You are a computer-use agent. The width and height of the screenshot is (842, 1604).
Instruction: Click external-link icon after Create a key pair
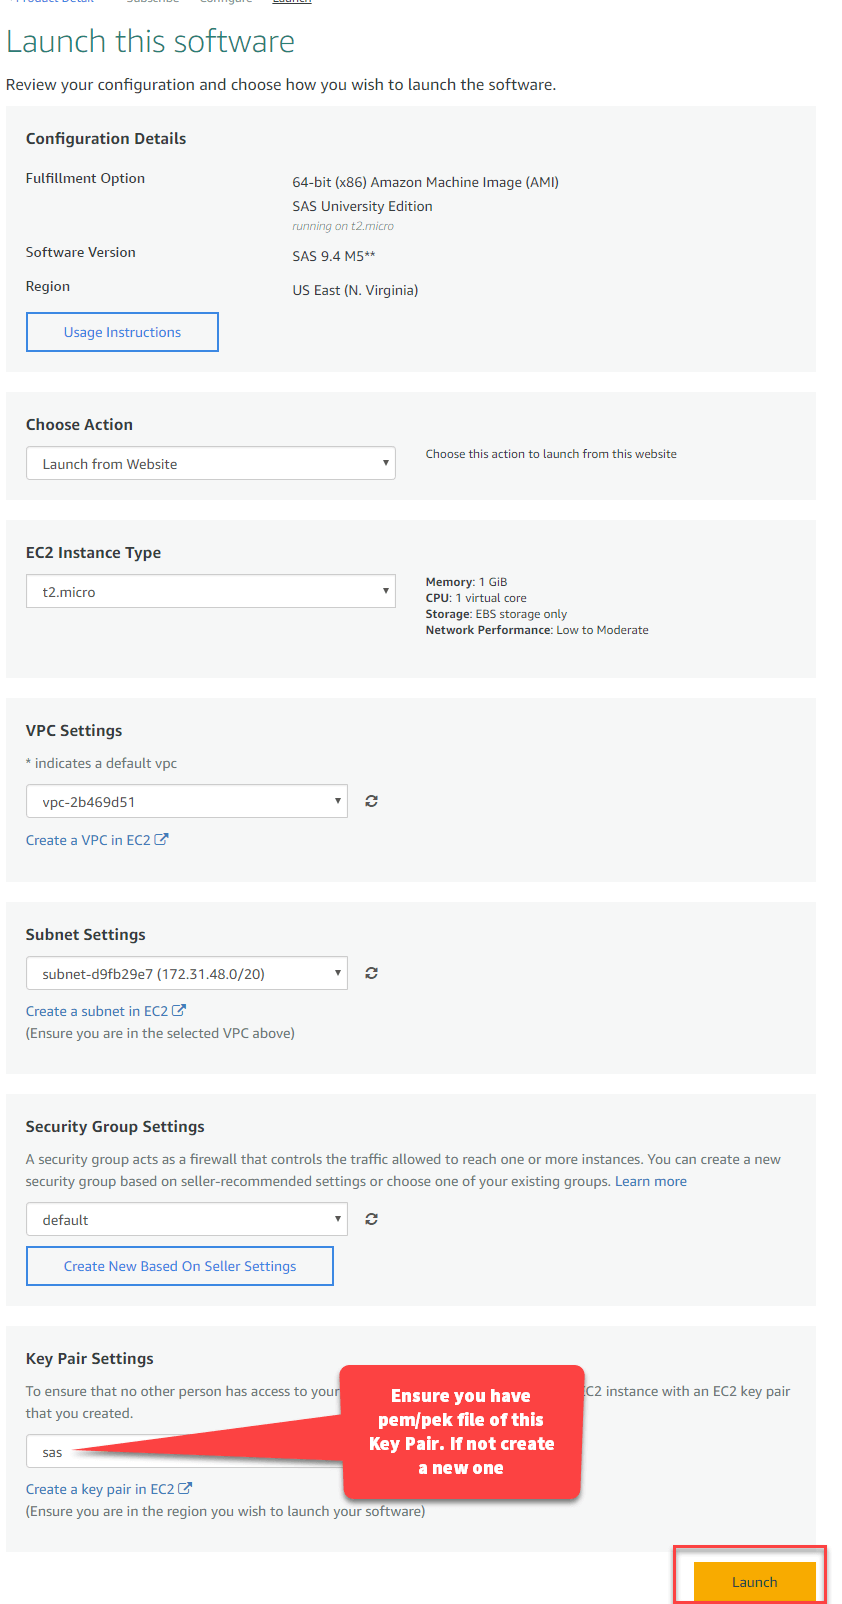tap(185, 1489)
